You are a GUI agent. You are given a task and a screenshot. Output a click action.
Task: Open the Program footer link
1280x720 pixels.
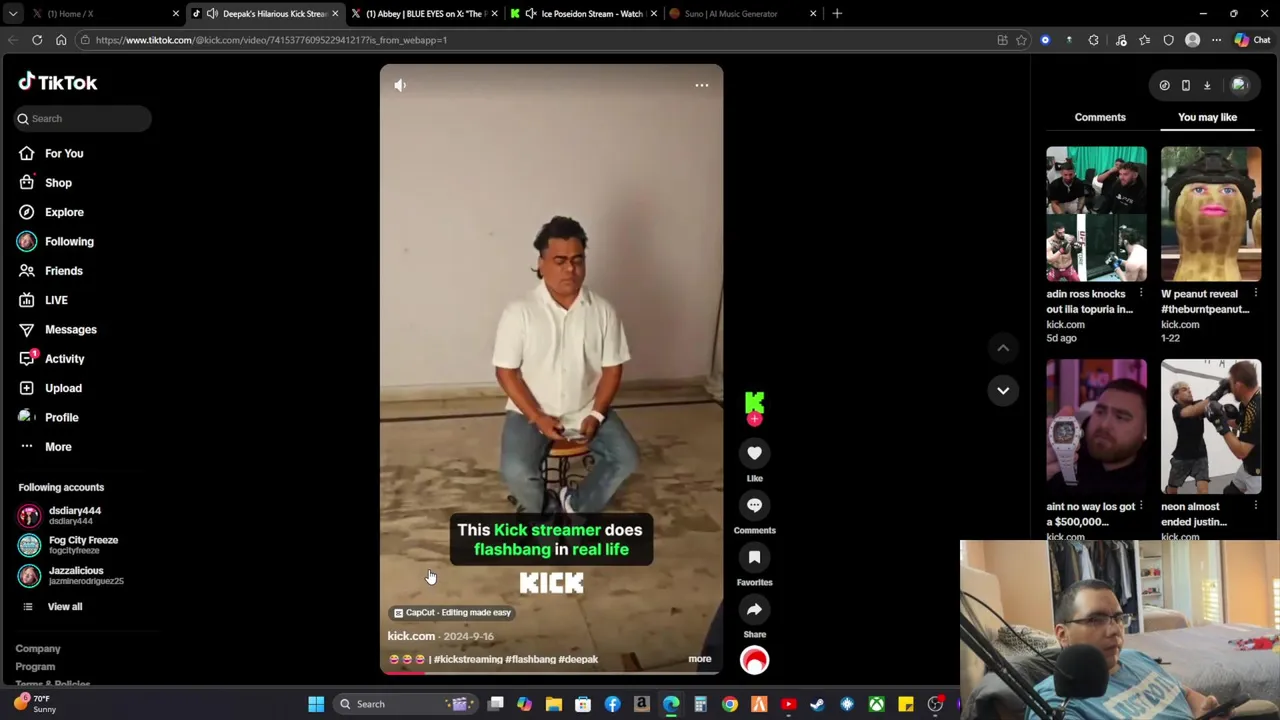coord(35,667)
